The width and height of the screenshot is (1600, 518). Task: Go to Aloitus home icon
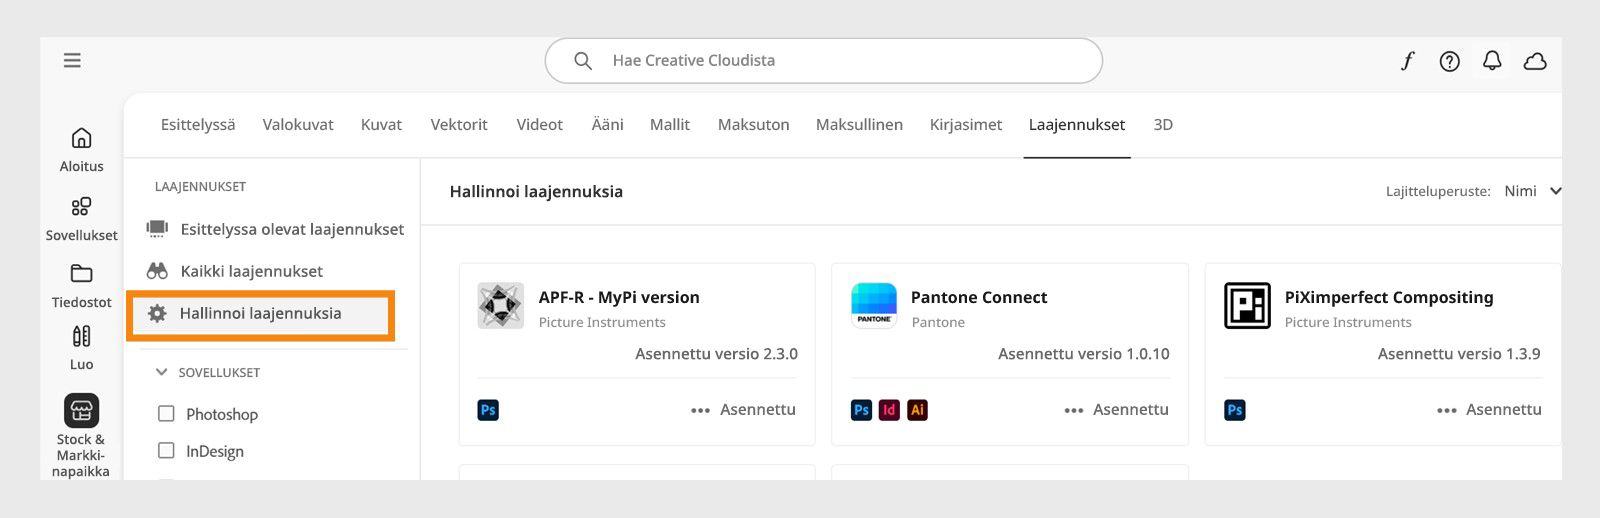pos(82,138)
